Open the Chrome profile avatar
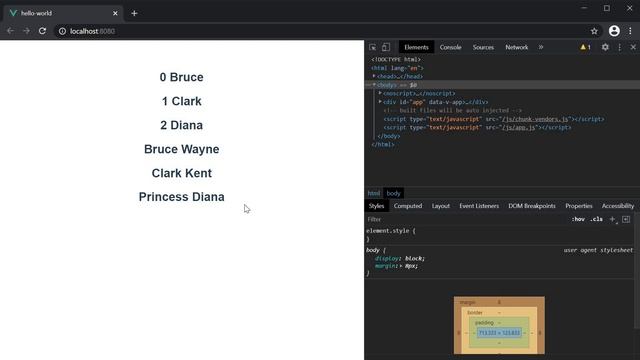Screen dimensions: 640x360 [x=614, y=31]
